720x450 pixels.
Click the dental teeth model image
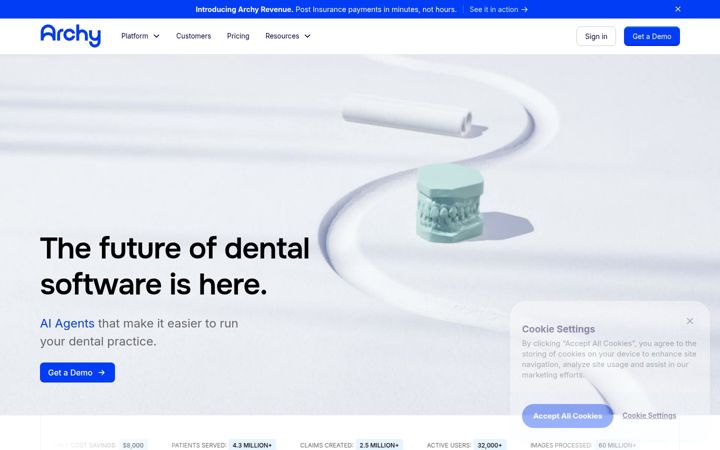[450, 202]
